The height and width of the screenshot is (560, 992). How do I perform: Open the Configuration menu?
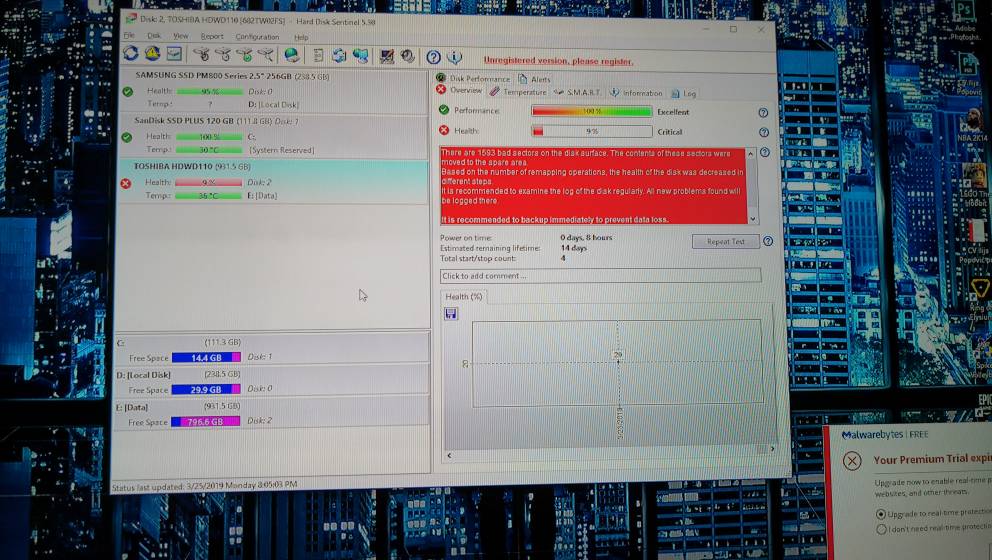(257, 37)
